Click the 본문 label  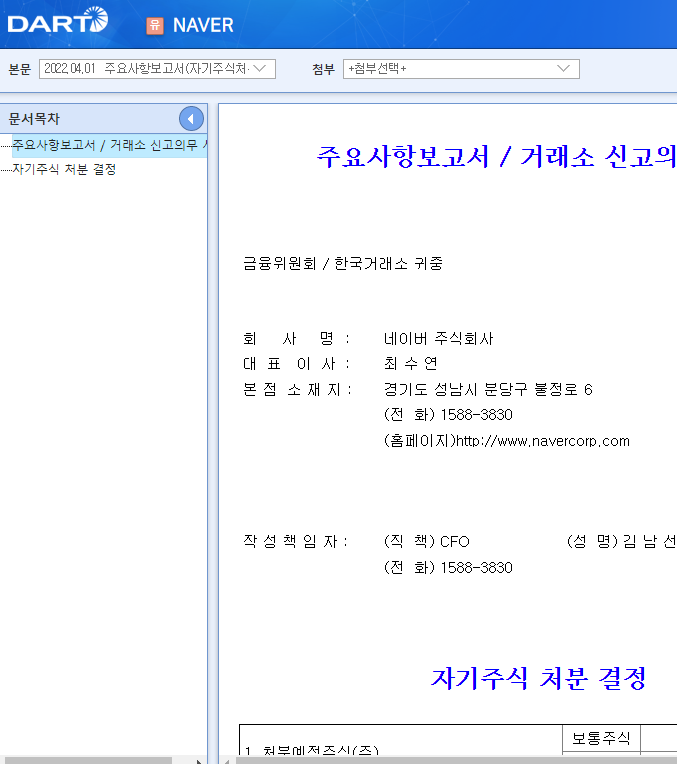click(x=19, y=69)
